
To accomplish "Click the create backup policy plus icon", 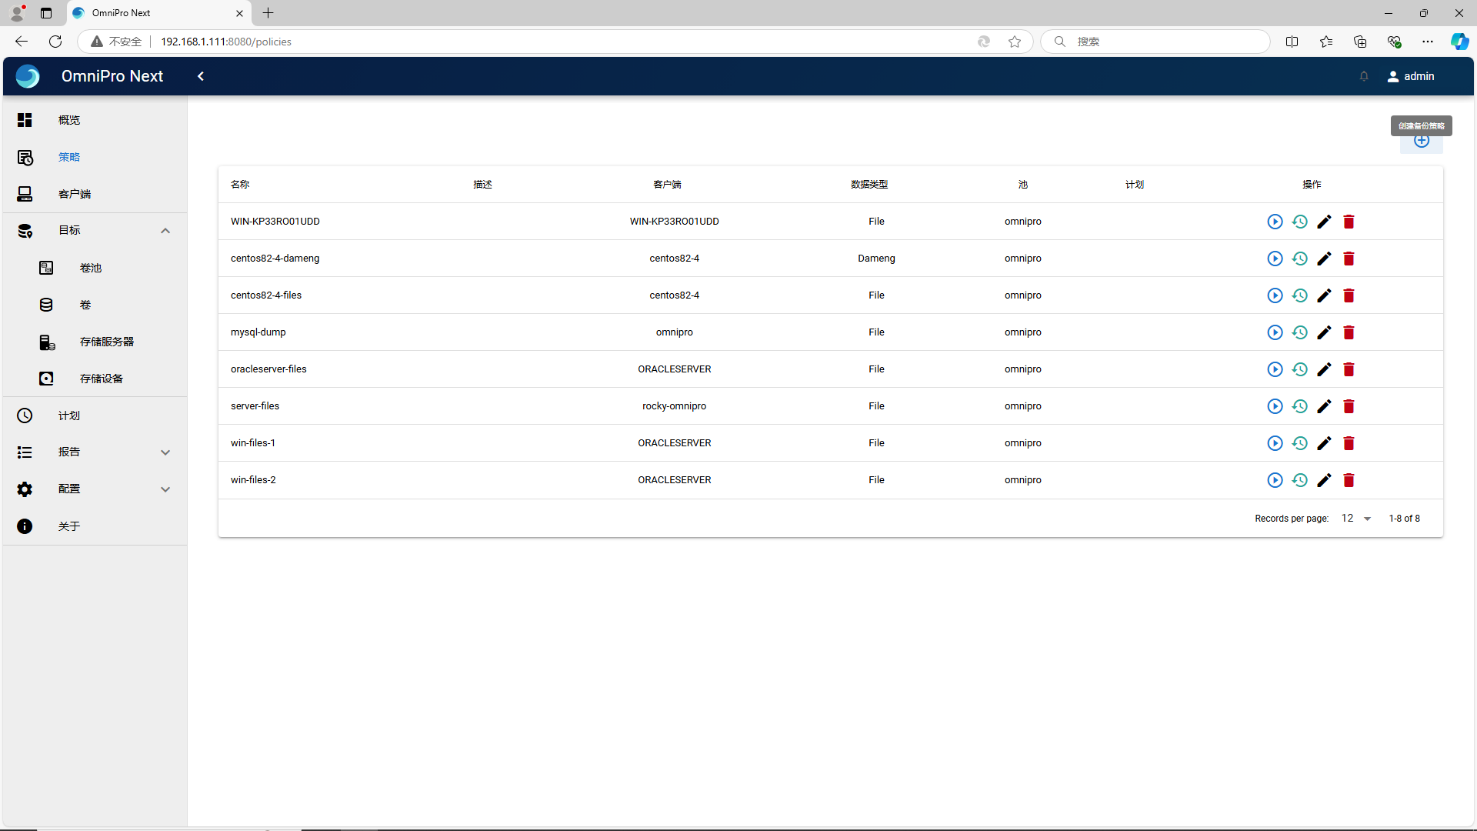I will click(1421, 141).
